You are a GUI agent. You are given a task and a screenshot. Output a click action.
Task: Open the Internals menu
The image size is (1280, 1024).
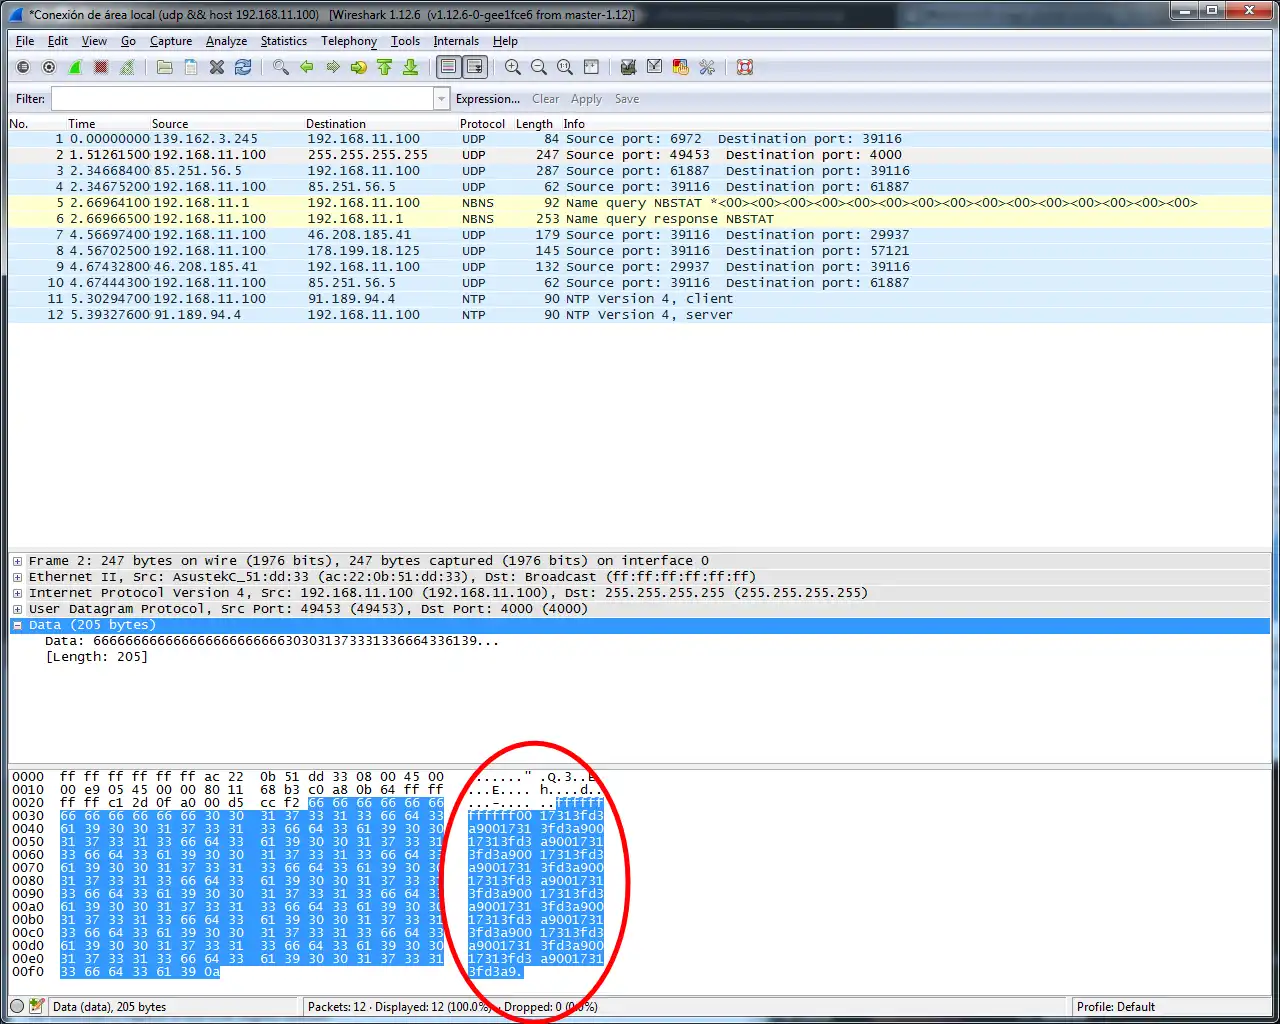tap(456, 41)
